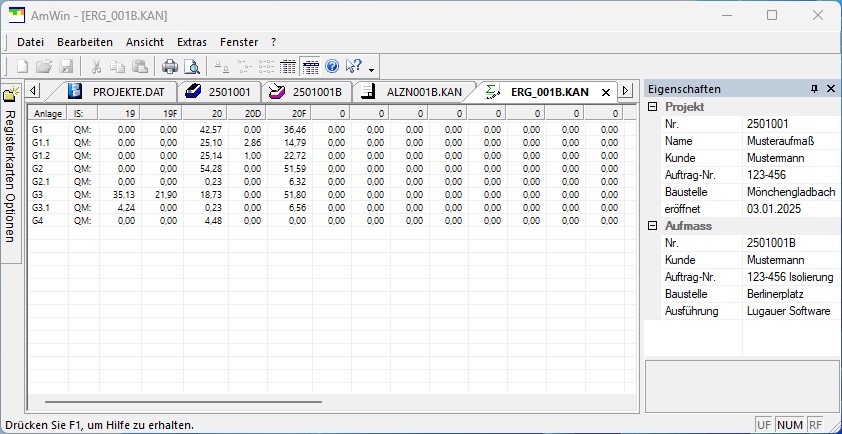Switch to the ALZN001B.KAN tab
This screenshot has width=842, height=434.
424,92
